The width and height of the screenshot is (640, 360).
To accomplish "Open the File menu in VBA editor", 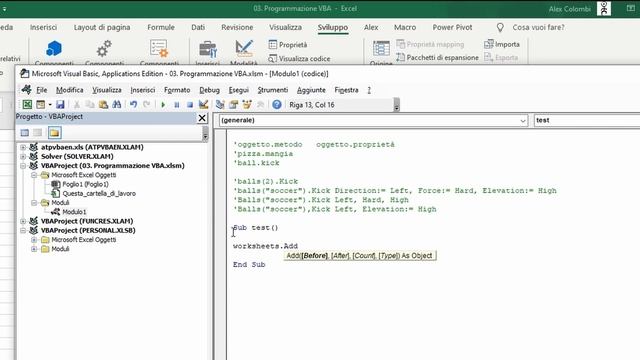I will (41, 90).
